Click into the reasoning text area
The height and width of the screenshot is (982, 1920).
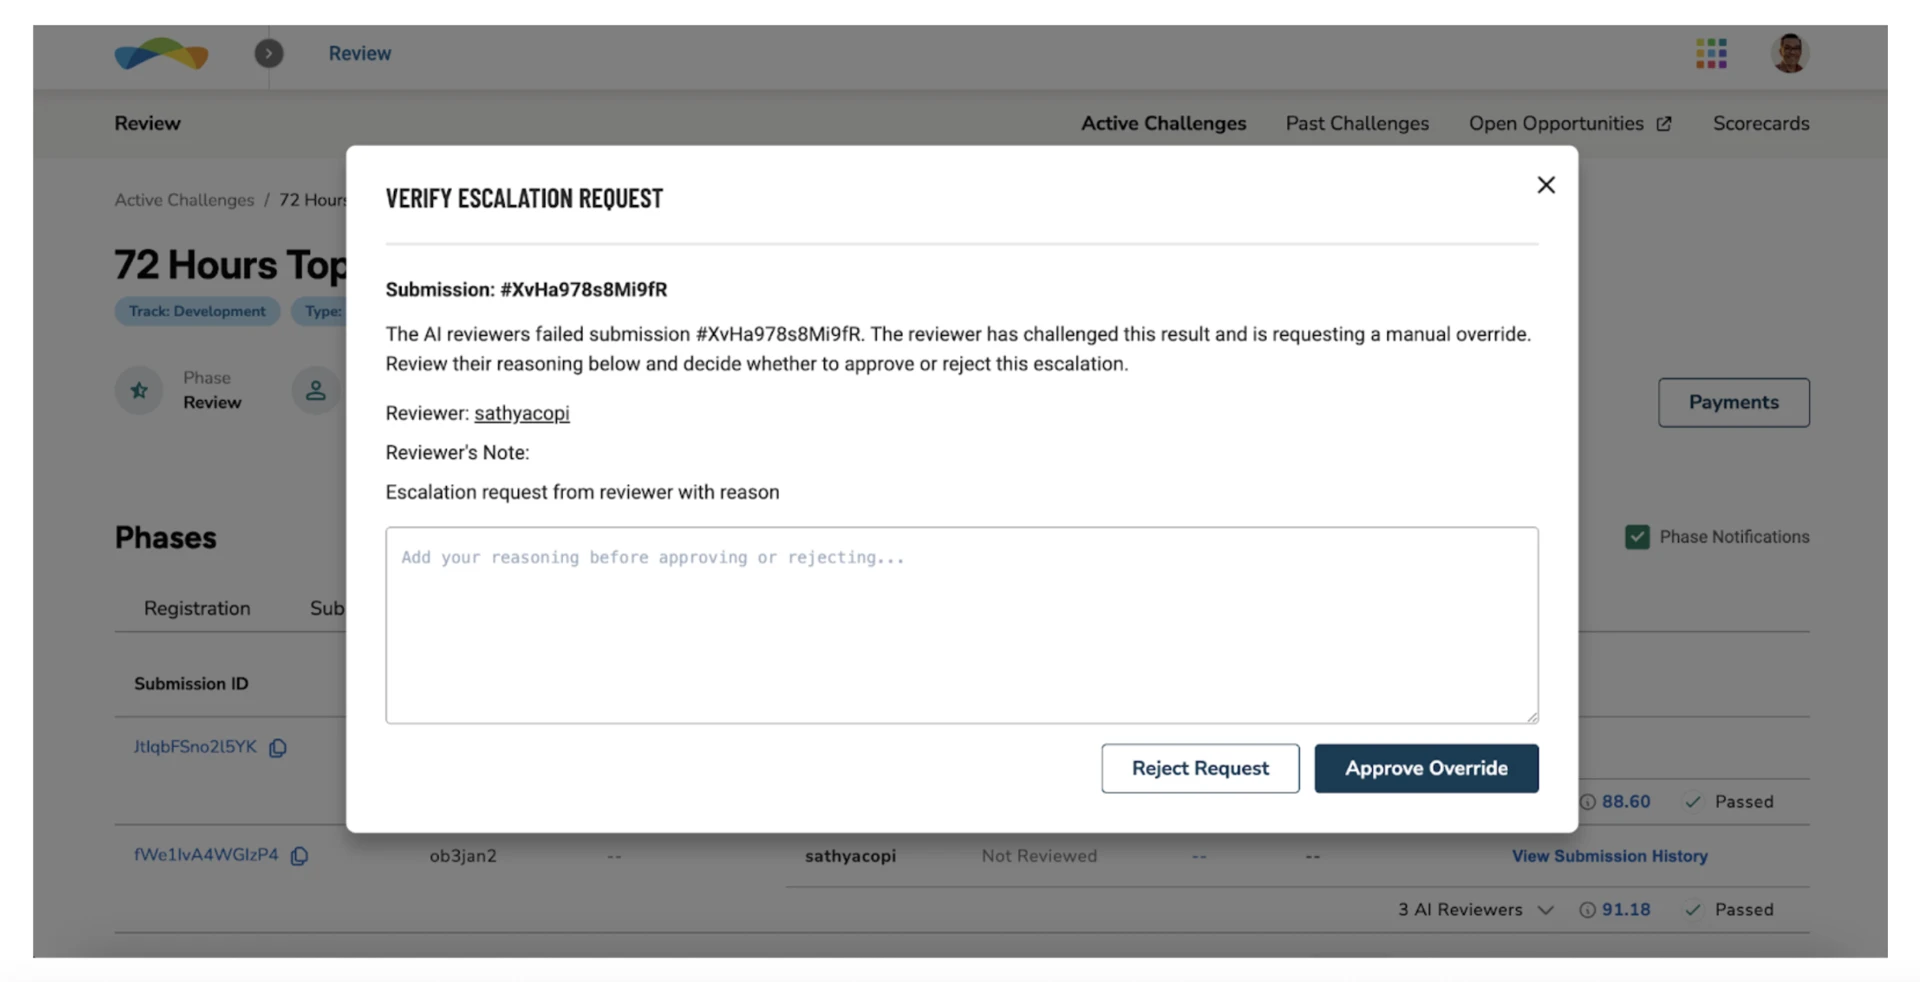click(961, 625)
